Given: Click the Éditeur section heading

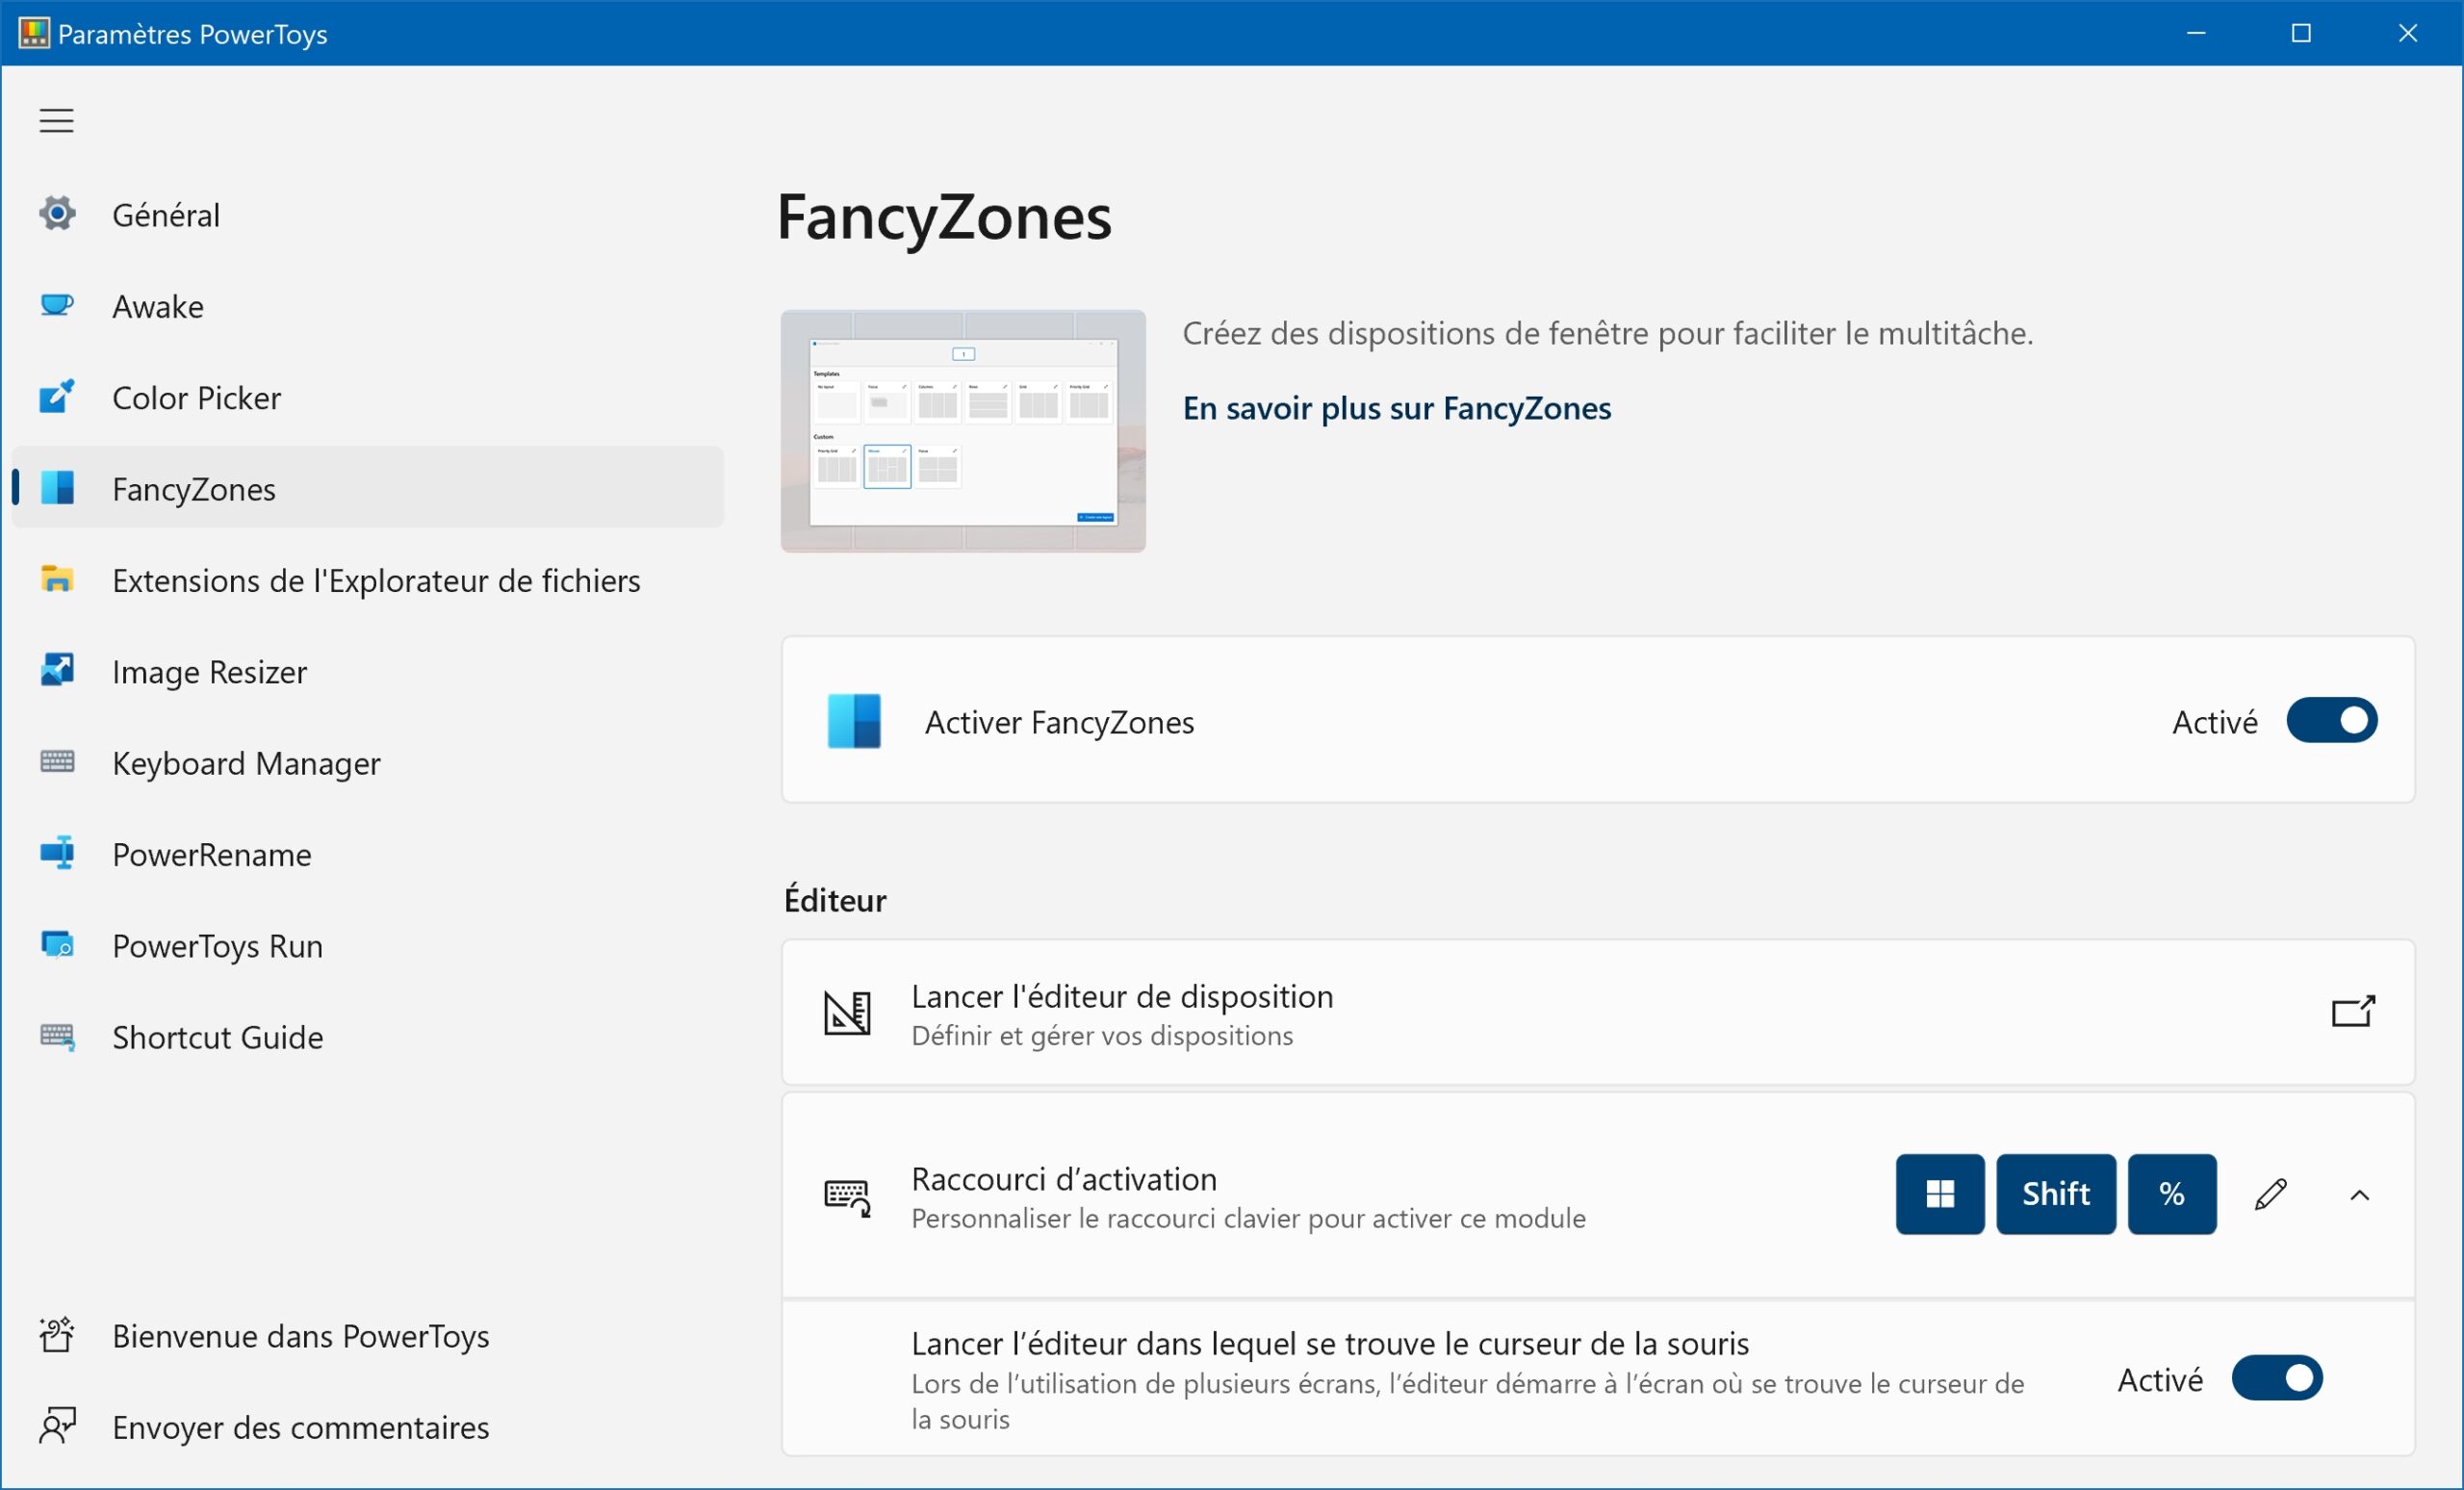Looking at the screenshot, I should (x=835, y=900).
